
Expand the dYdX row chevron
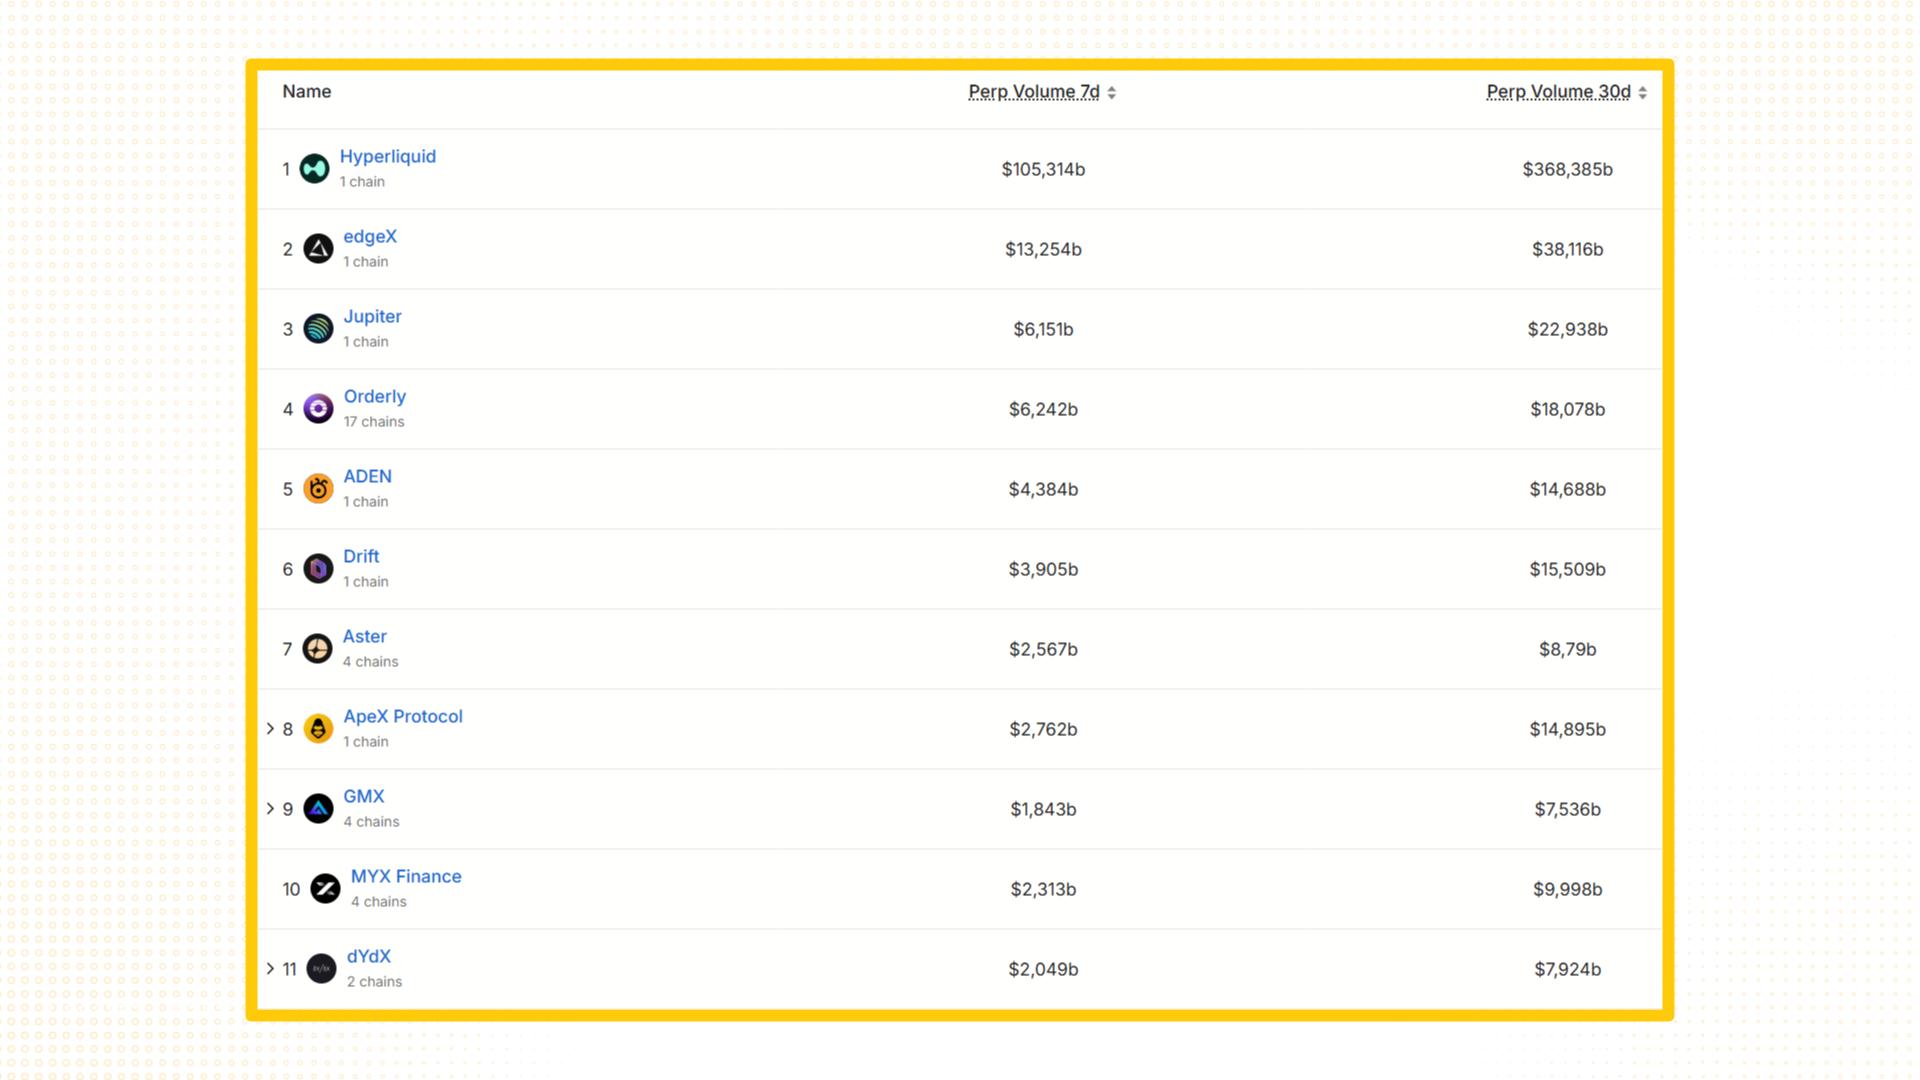pyautogui.click(x=270, y=969)
